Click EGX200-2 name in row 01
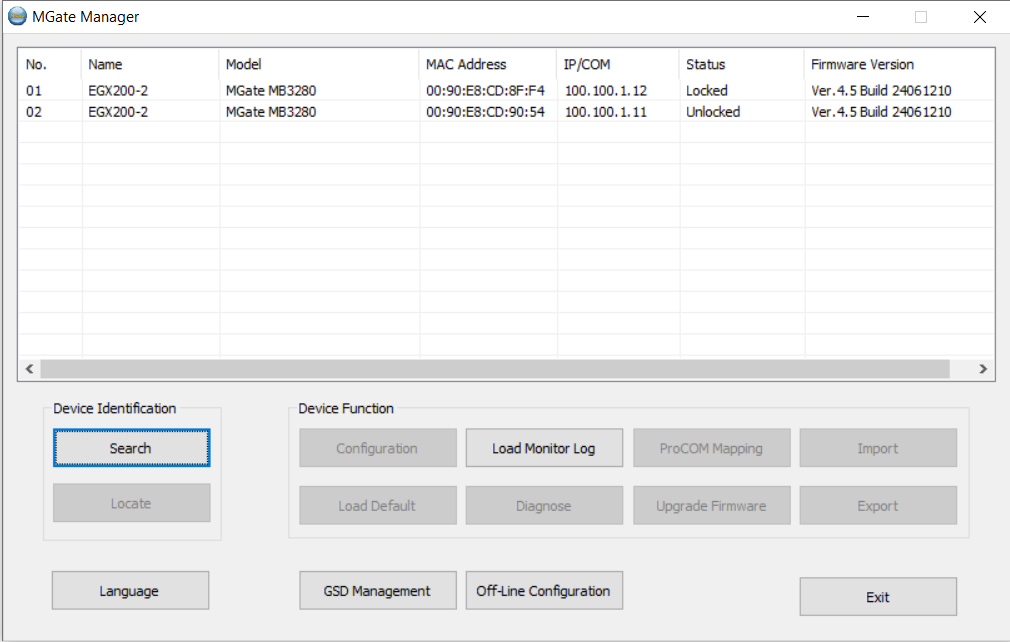Viewport: 1010px width, 642px height. coord(118,90)
